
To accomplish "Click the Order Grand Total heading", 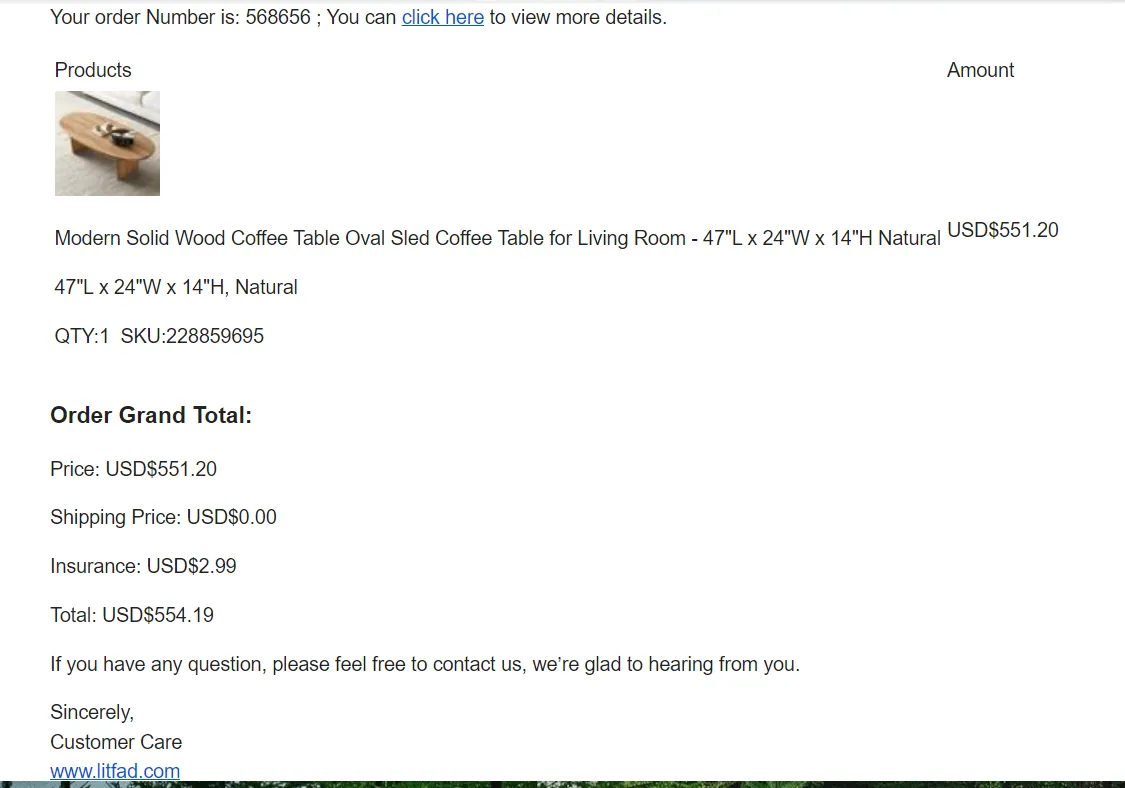I will click(151, 415).
